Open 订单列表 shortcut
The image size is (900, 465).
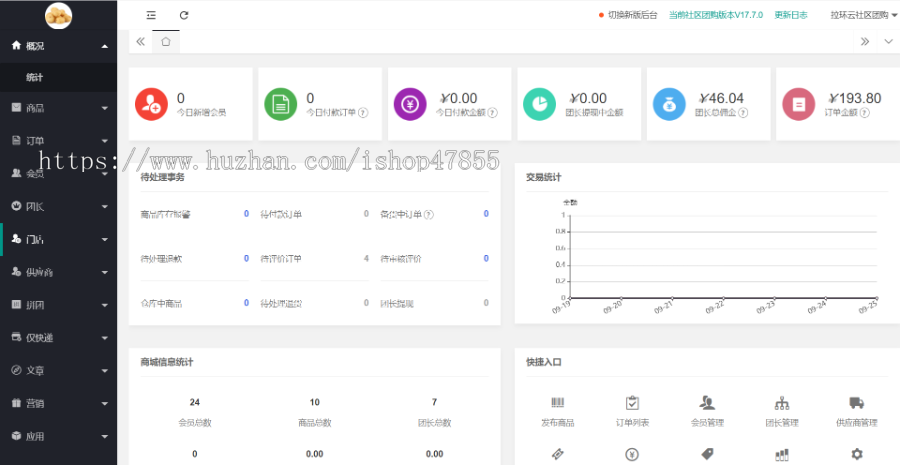[632, 412]
